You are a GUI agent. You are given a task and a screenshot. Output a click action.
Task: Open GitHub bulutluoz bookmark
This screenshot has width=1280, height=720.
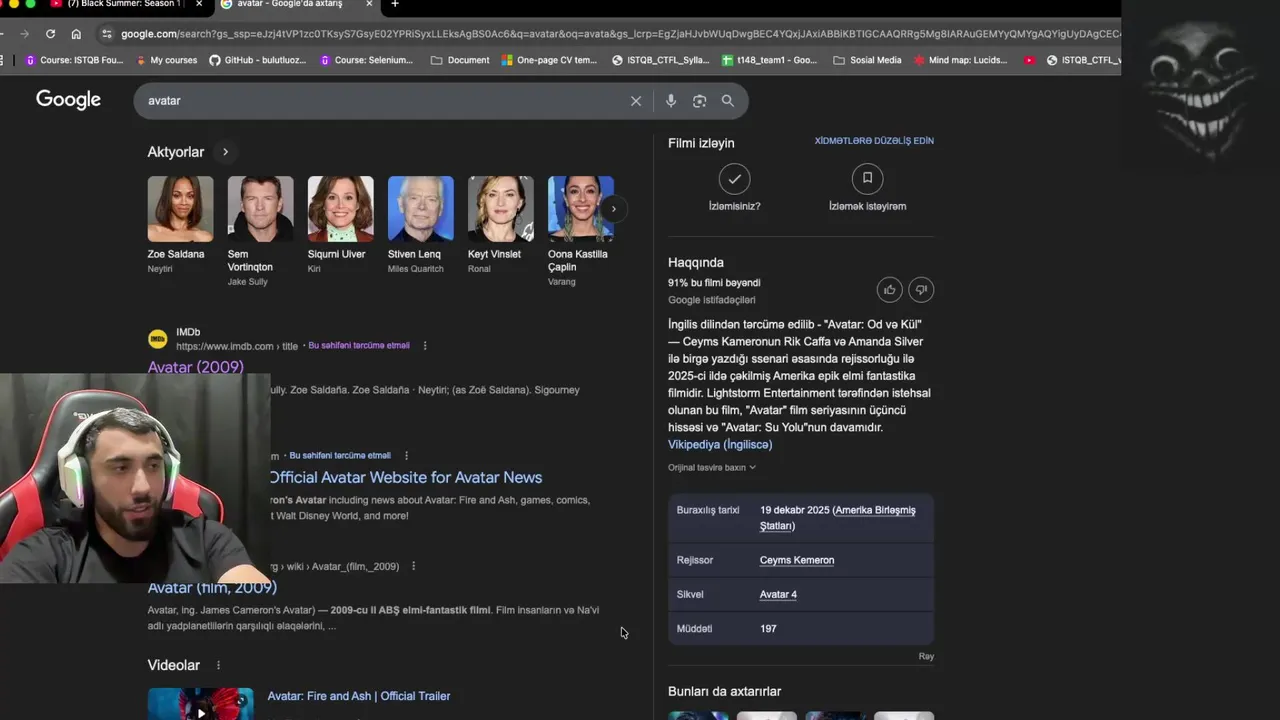258,60
